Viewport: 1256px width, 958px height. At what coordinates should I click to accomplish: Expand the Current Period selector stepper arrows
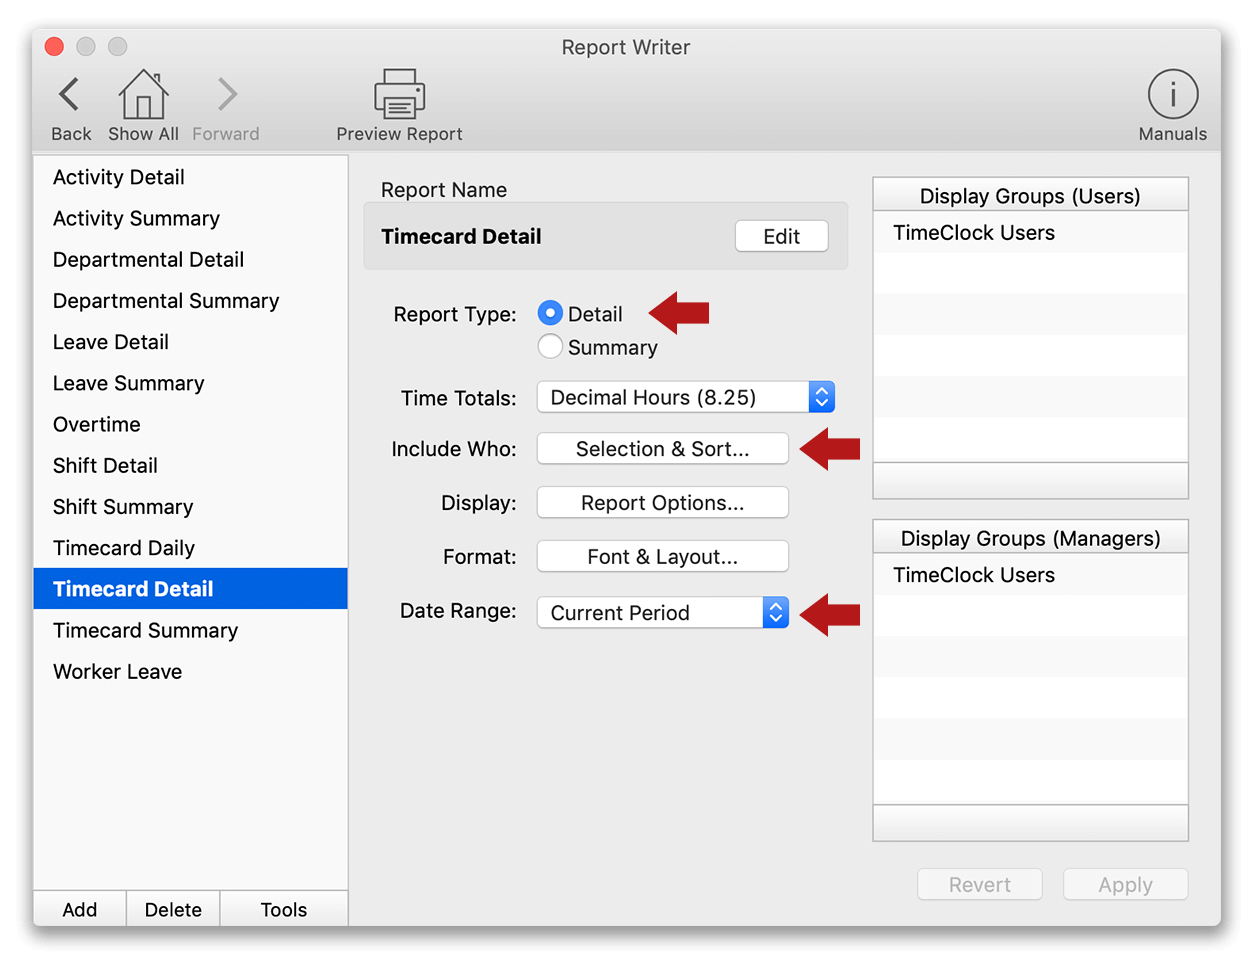[x=776, y=612]
